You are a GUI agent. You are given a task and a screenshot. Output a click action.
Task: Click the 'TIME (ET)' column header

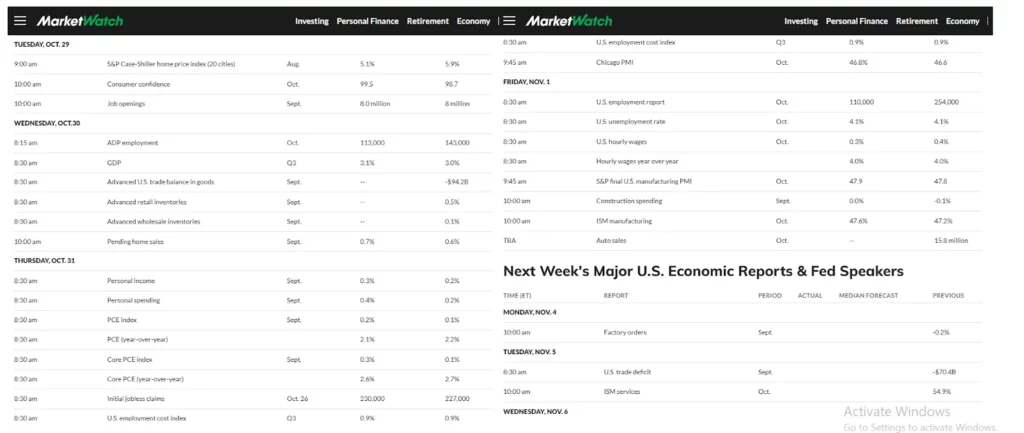click(517, 296)
